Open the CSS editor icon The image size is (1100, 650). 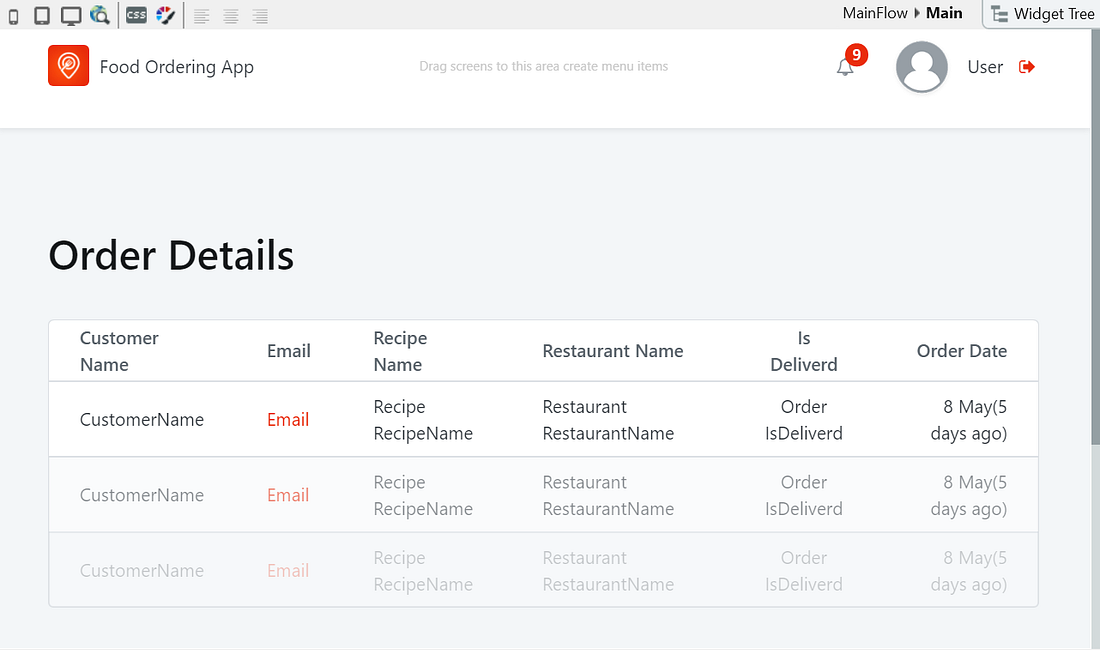tap(135, 15)
